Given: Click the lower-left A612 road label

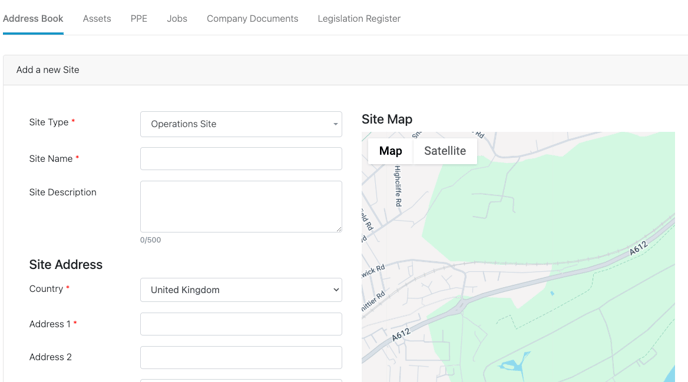Looking at the screenshot, I should [x=401, y=335].
